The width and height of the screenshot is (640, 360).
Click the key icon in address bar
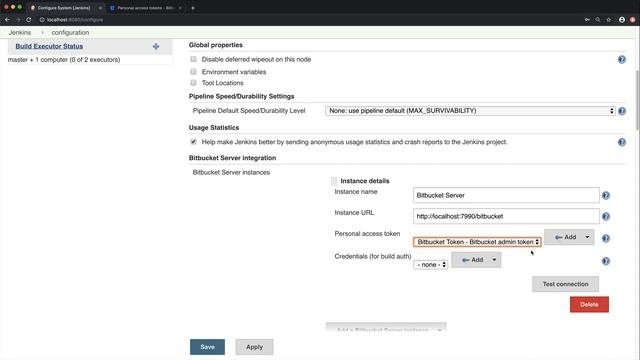(587, 20)
